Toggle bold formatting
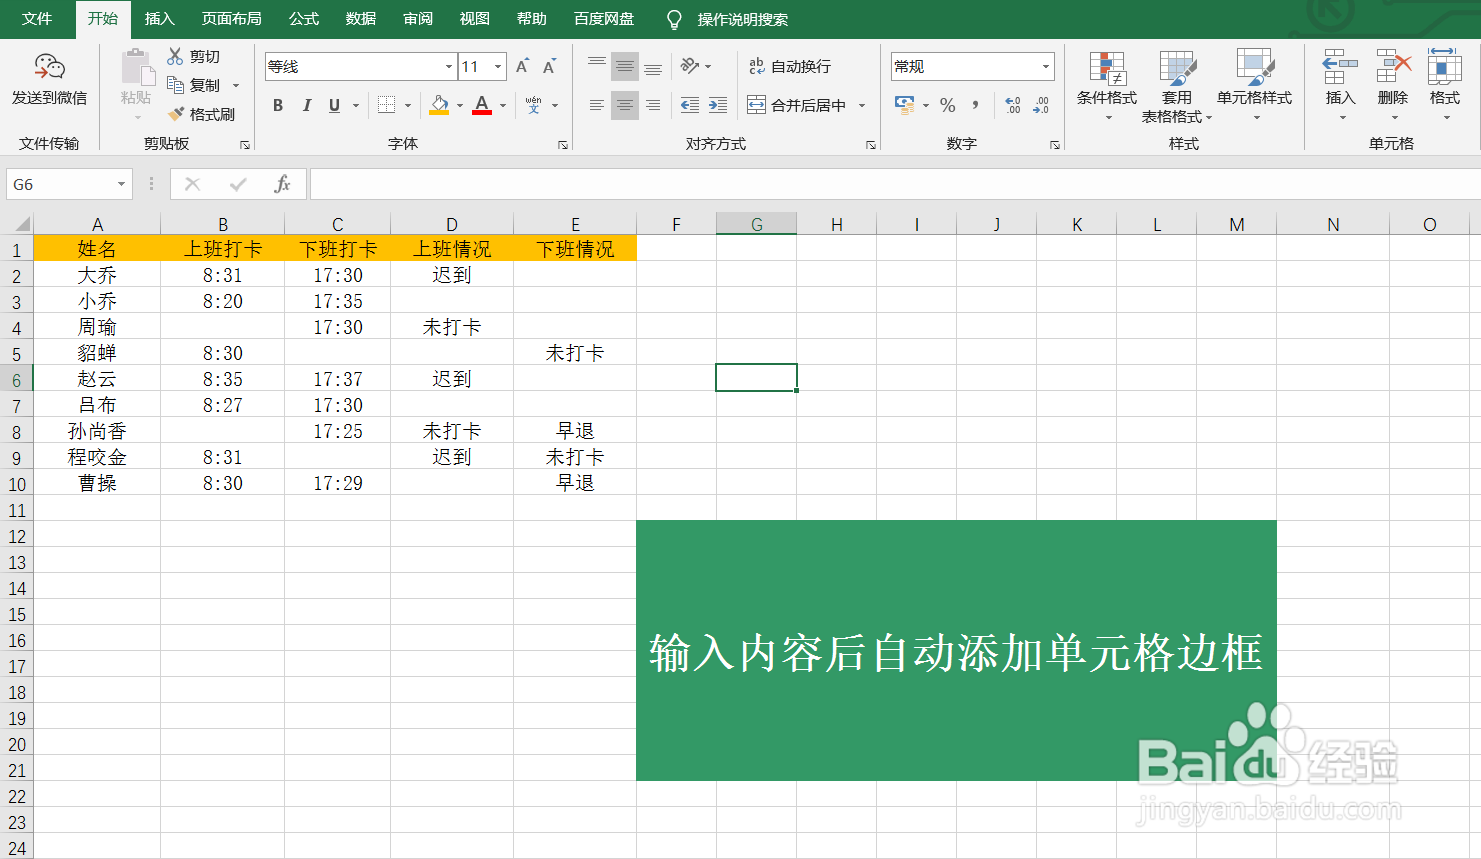Image resolution: width=1481 pixels, height=859 pixels. point(278,105)
